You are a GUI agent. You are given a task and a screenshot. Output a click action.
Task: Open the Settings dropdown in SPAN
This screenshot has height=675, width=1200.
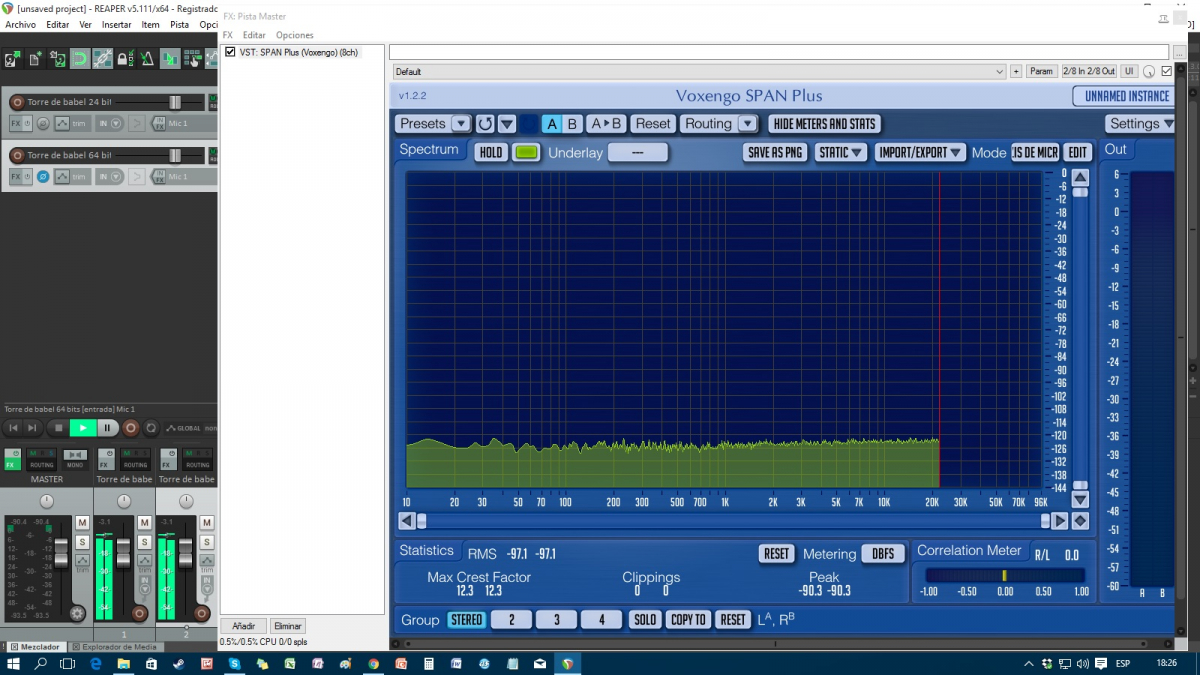pos(1140,124)
